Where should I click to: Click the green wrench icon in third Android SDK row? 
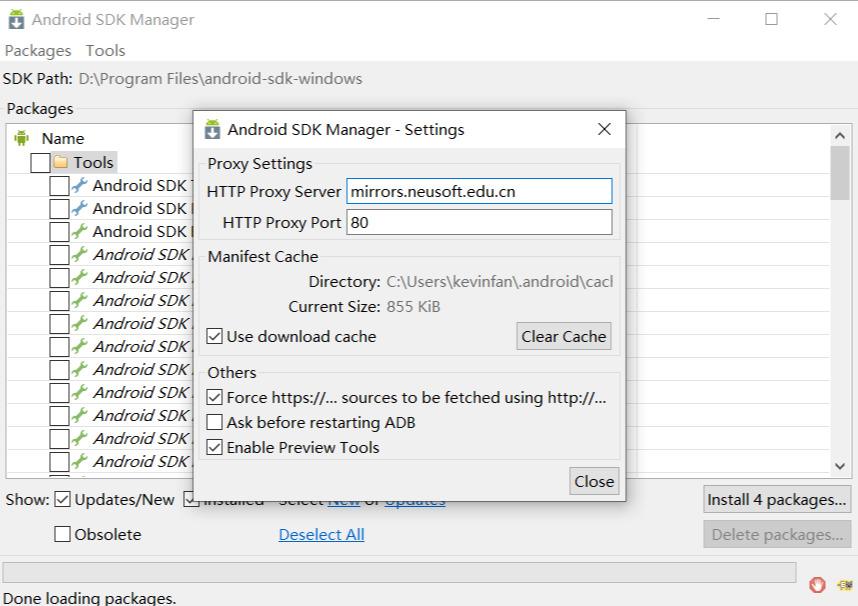(80, 231)
